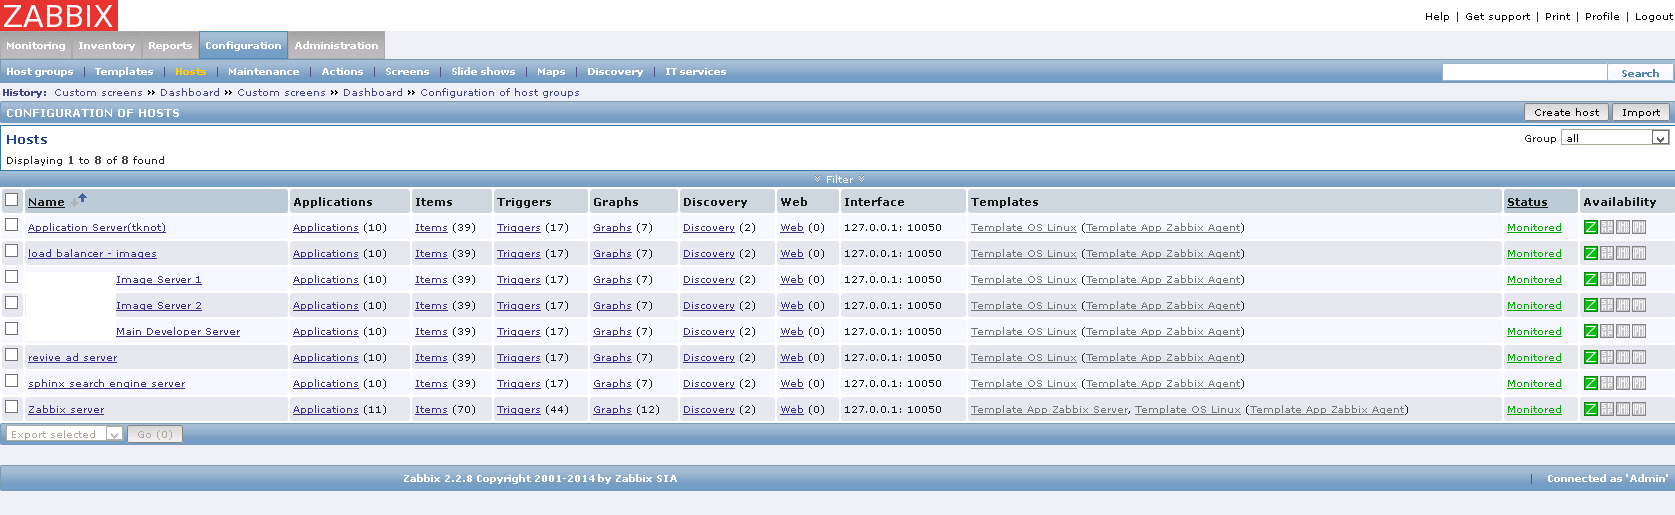Open the Inventory menu
1675x515 pixels.
[106, 45]
